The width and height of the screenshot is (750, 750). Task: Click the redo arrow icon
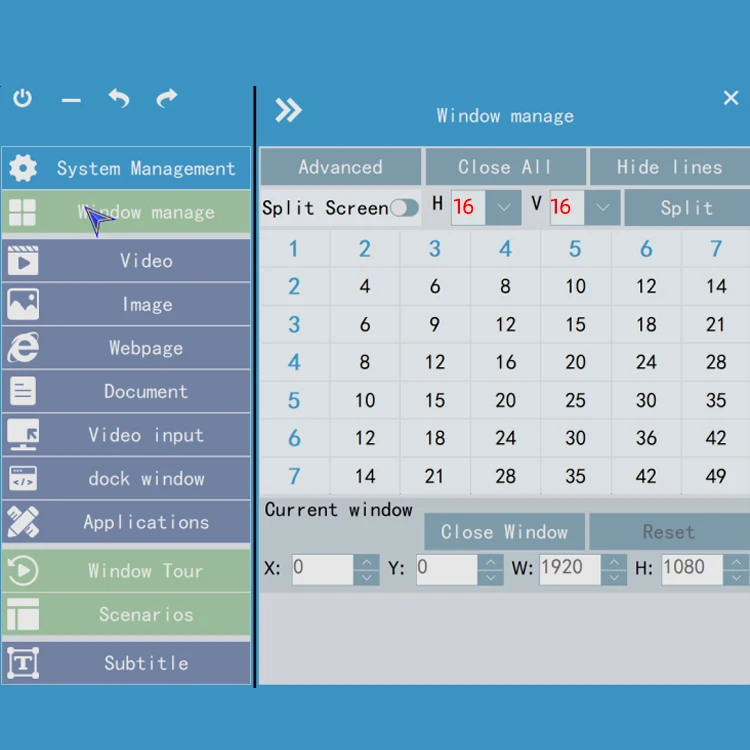pyautogui.click(x=167, y=98)
